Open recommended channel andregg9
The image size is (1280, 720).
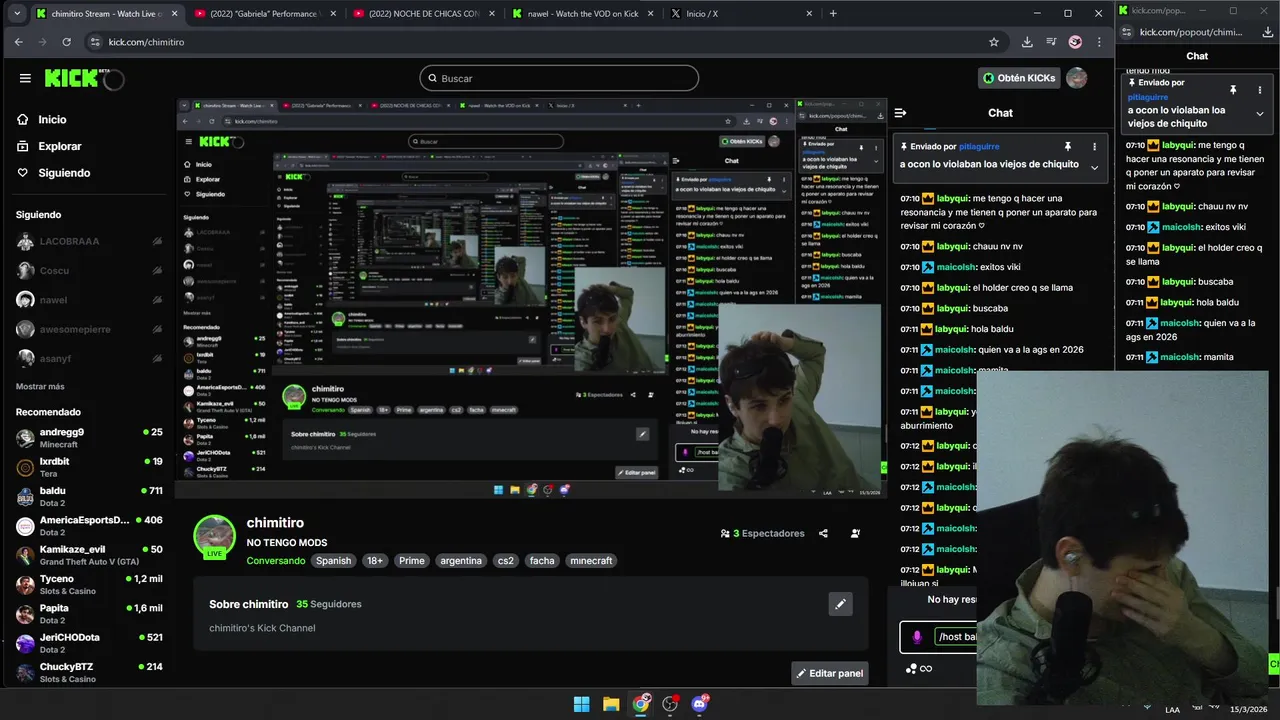88,438
